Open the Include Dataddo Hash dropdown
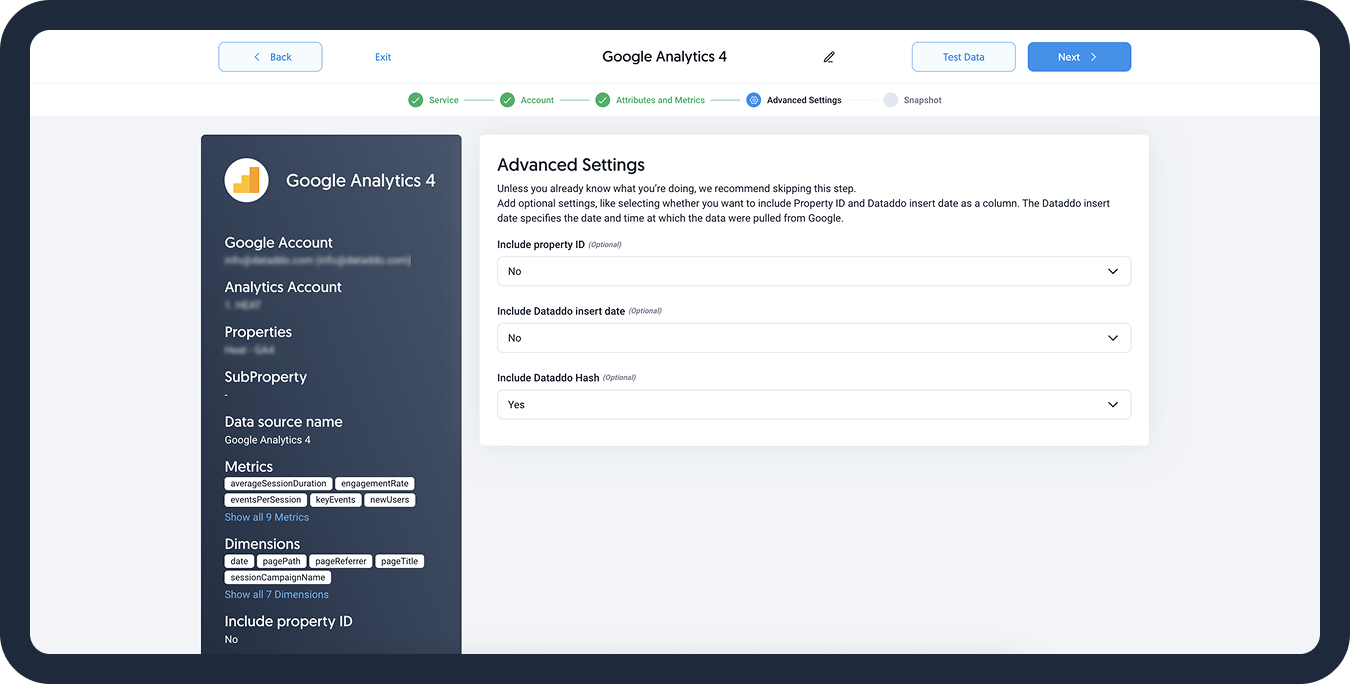This screenshot has height=684, width=1350. [814, 405]
